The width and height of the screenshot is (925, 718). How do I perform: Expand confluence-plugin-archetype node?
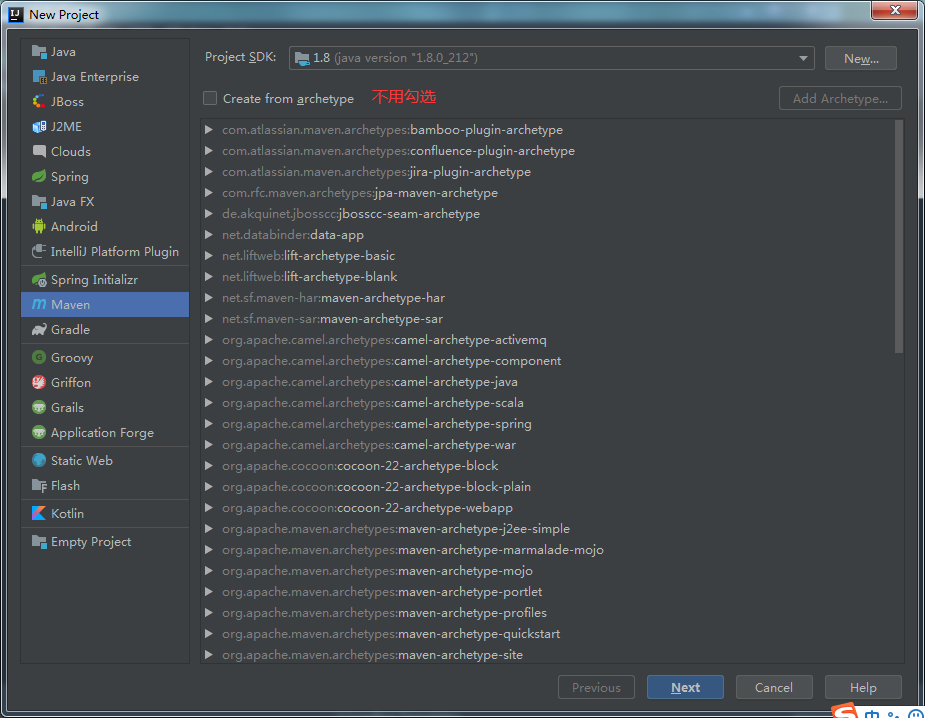pos(208,150)
